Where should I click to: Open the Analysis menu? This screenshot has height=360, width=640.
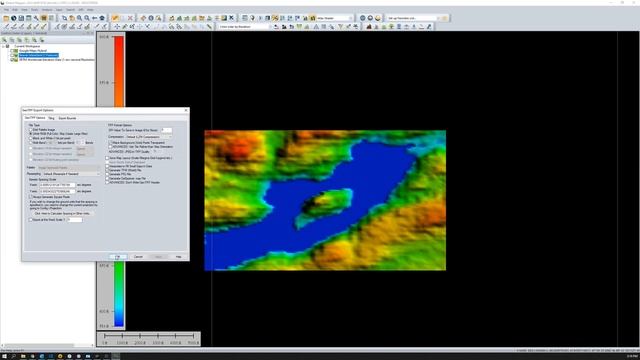pyautogui.click(x=47, y=10)
